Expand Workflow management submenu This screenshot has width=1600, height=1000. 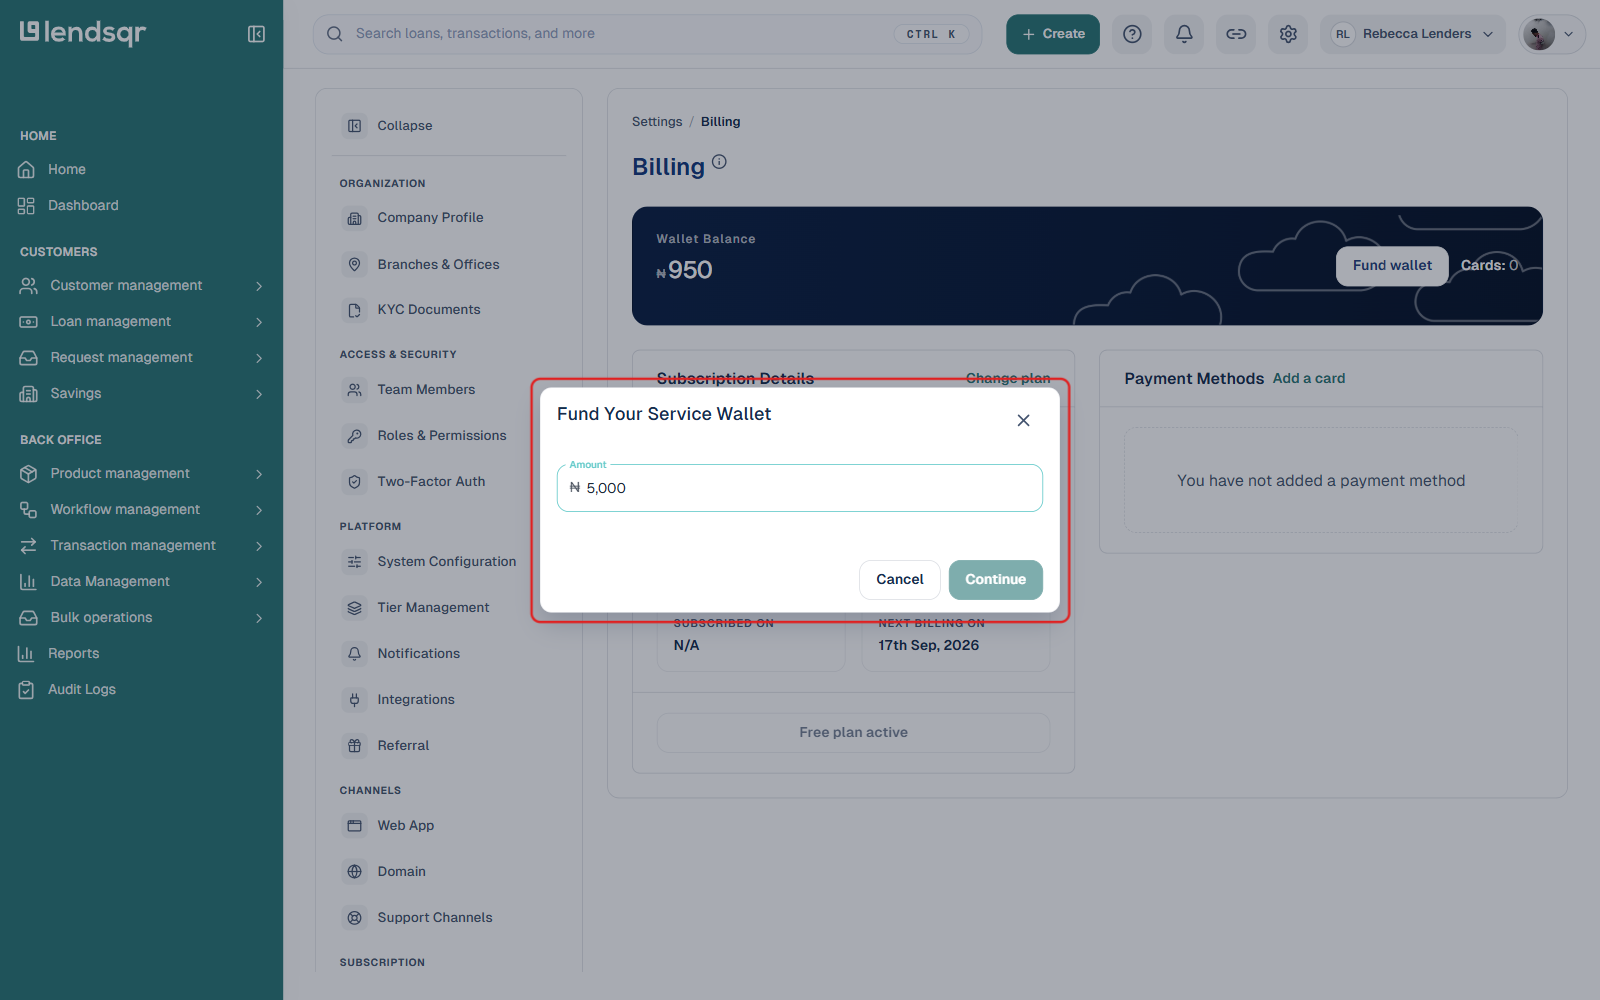(x=259, y=510)
